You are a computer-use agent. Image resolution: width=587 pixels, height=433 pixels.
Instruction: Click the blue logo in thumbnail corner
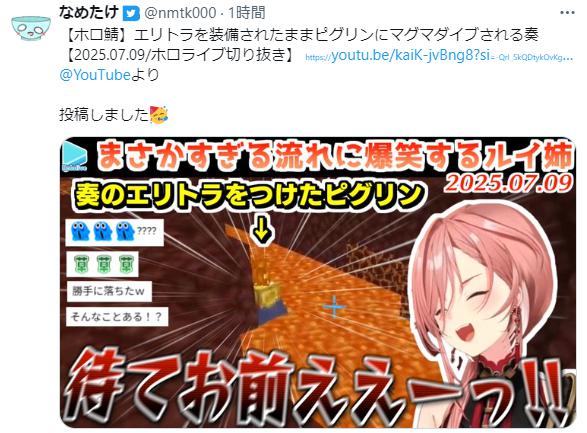[75, 156]
